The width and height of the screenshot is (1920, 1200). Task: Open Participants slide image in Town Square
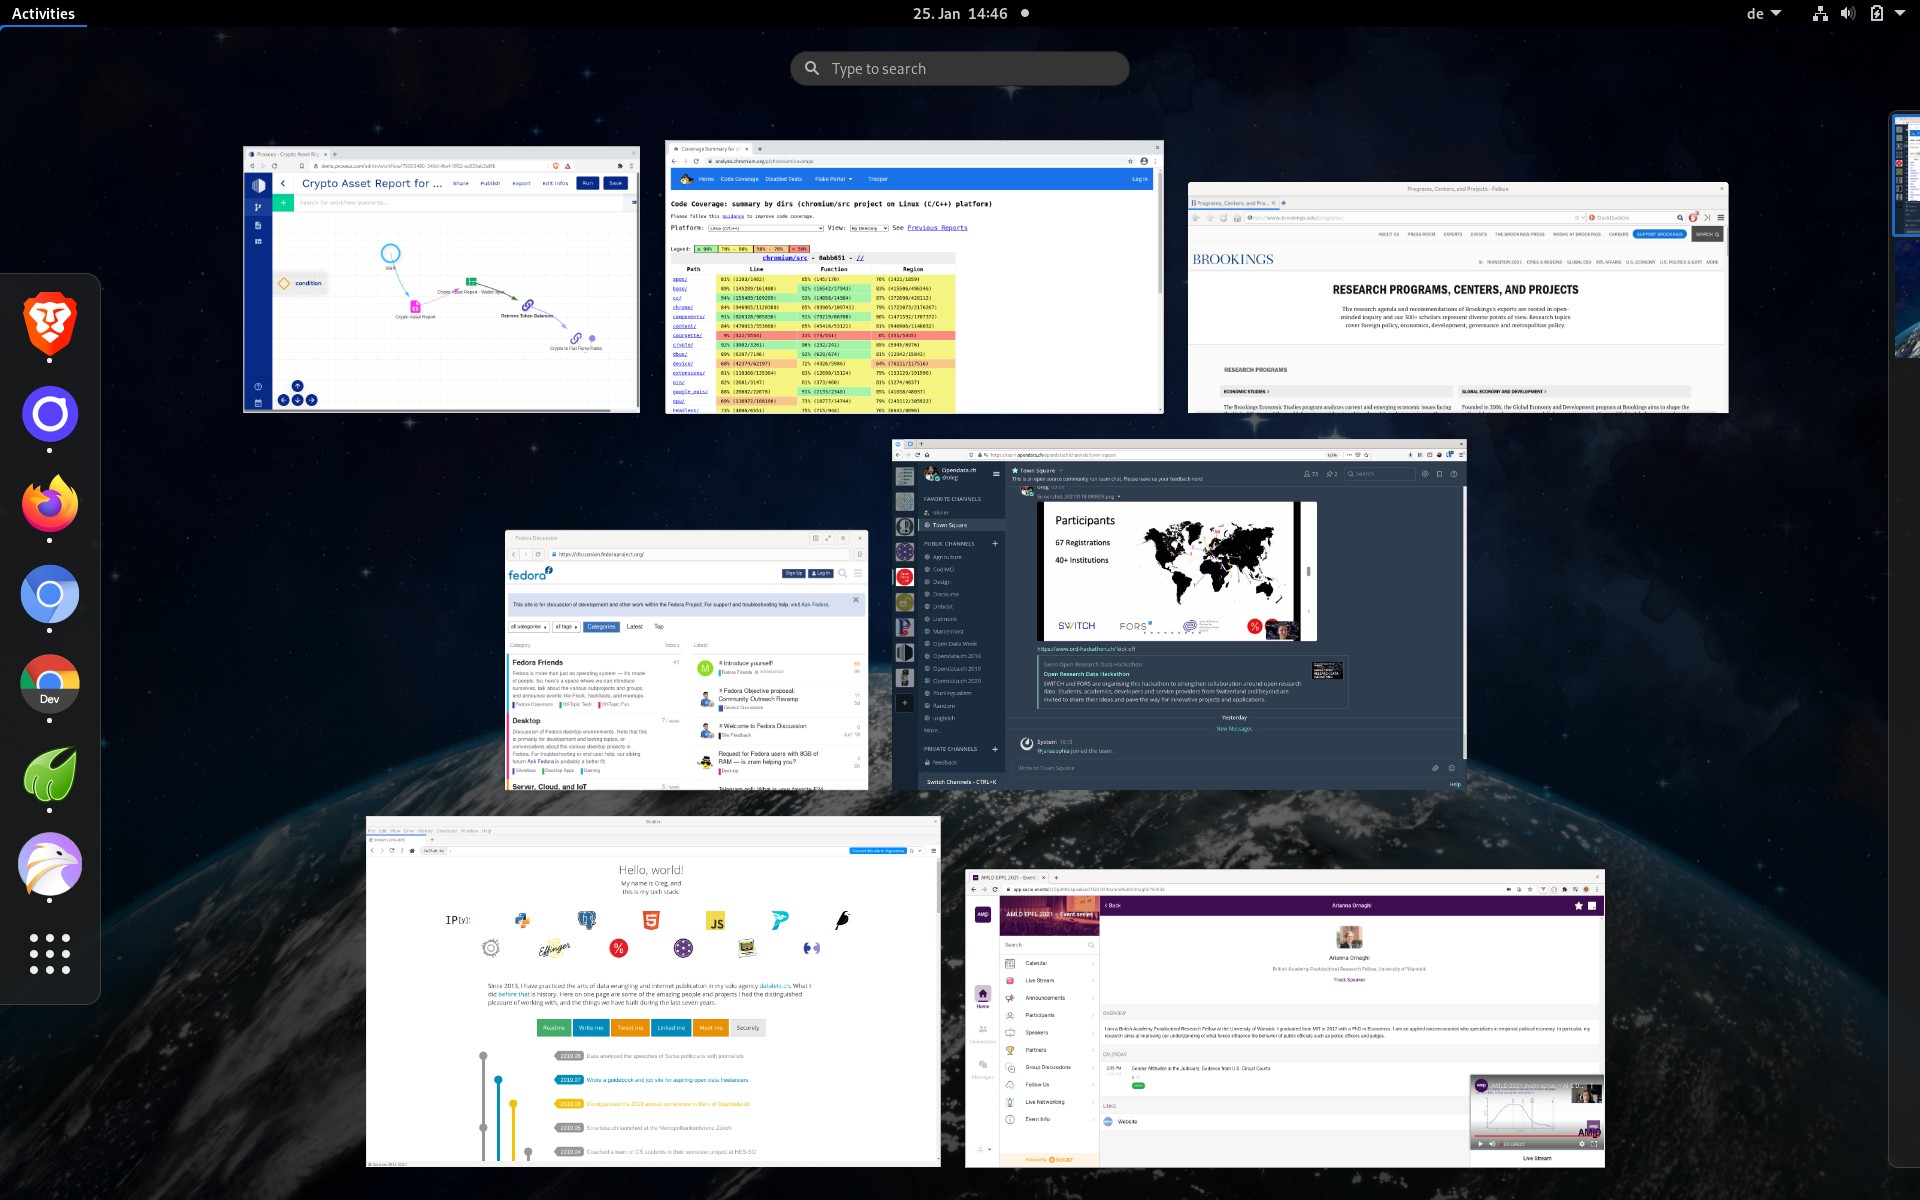(x=1177, y=571)
